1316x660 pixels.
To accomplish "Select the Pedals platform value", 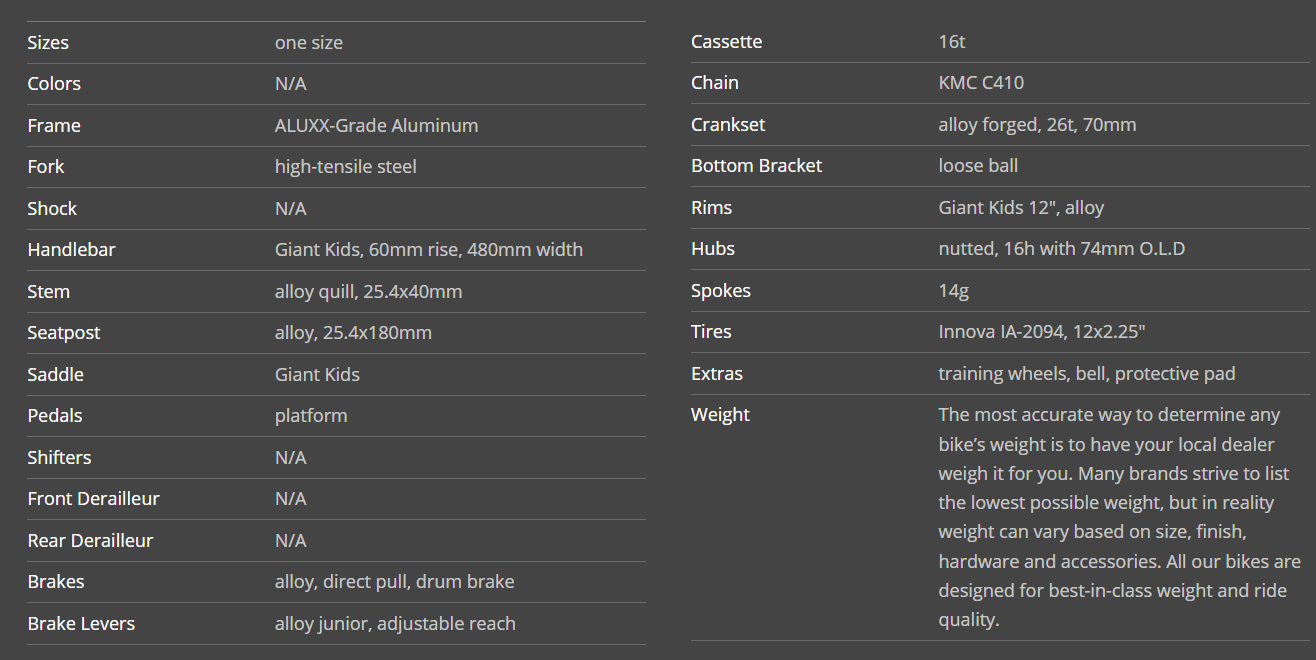I will pos(311,416).
